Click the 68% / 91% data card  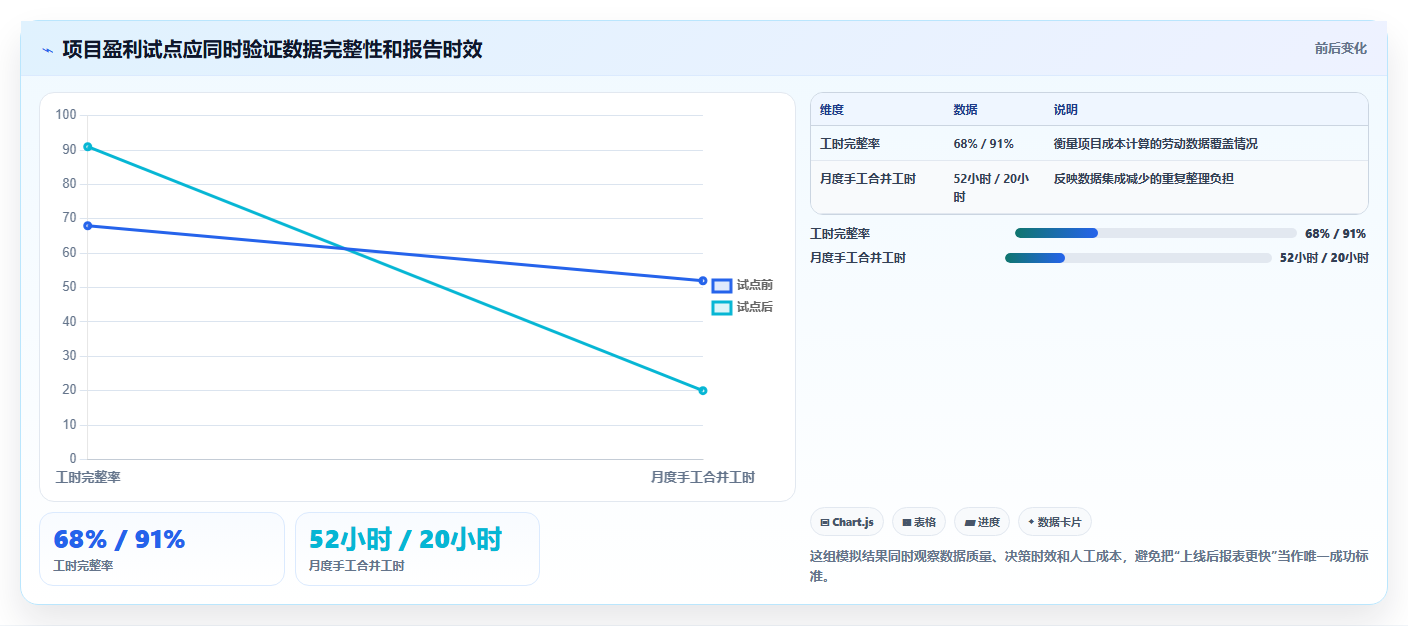[x=162, y=549]
